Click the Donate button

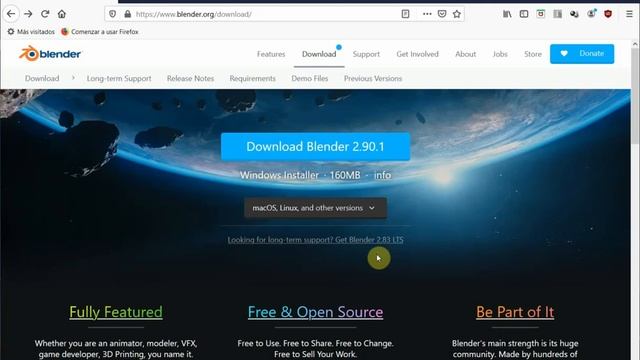582,53
